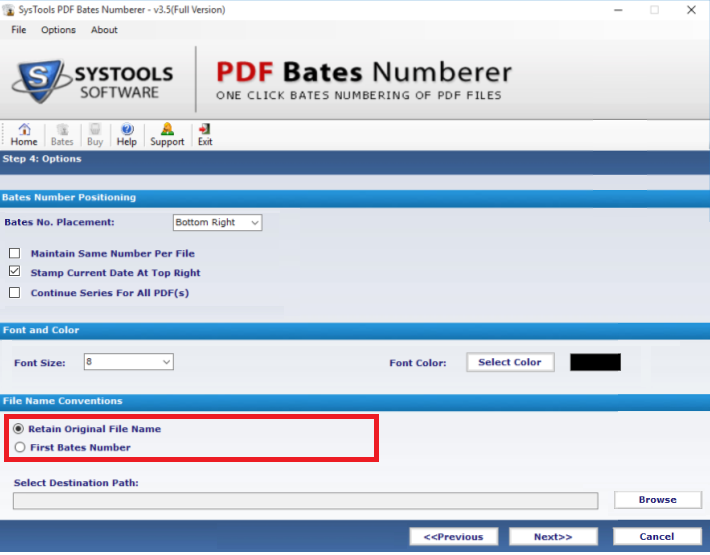Viewport: 710px width, 555px height.
Task: Open the Support toolbar icon
Action: coord(167,135)
